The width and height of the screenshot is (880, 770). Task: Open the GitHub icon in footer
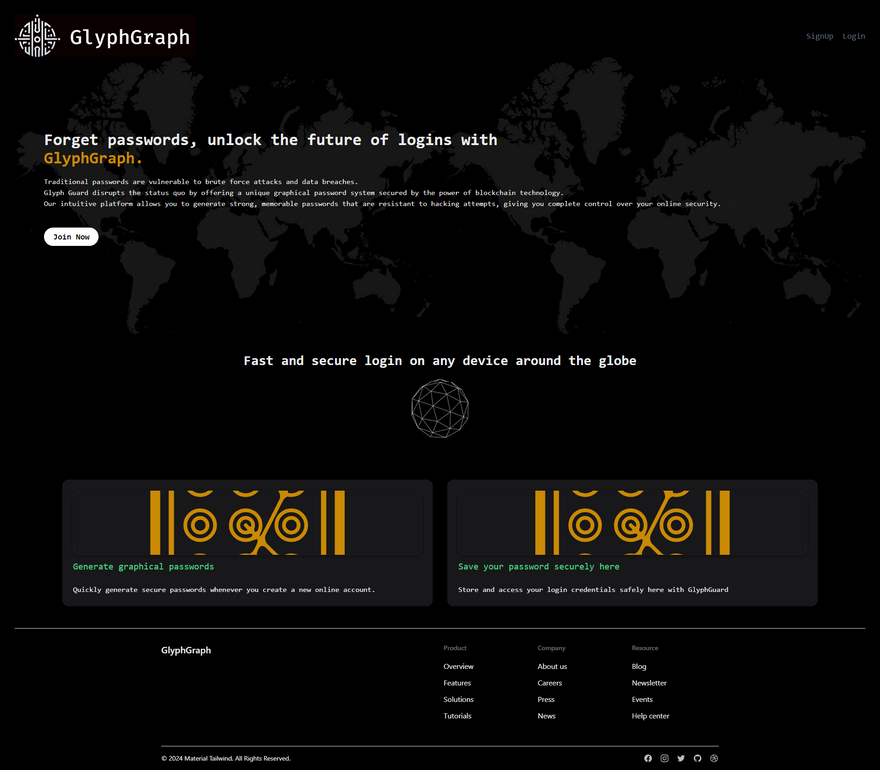pos(697,758)
